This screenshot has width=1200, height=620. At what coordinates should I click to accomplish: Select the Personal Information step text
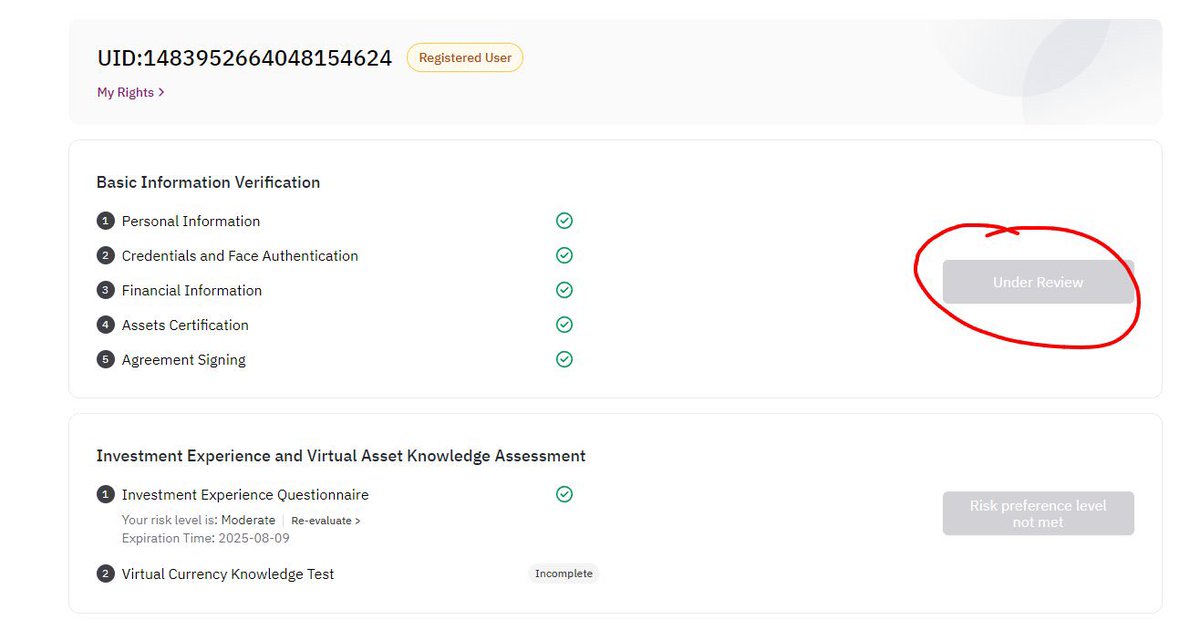[x=191, y=221]
